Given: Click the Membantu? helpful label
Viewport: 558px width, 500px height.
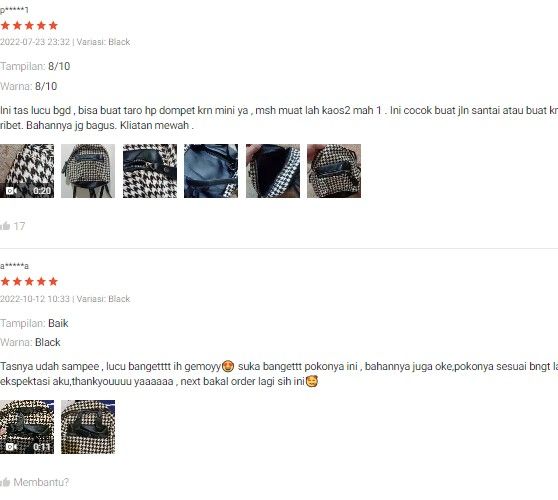Looking at the screenshot, I should coord(41,482).
